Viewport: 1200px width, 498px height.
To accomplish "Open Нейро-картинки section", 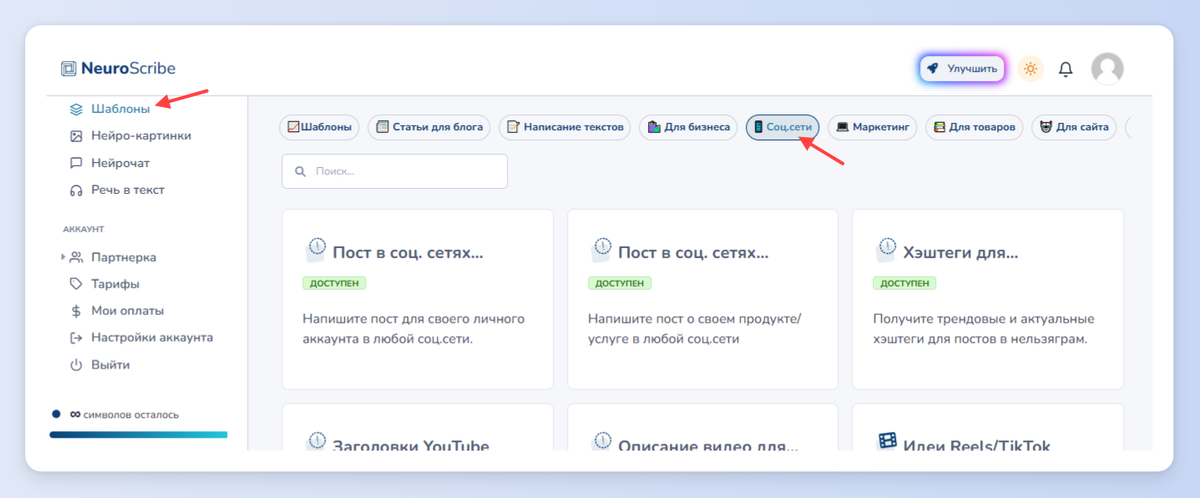I will coord(141,135).
